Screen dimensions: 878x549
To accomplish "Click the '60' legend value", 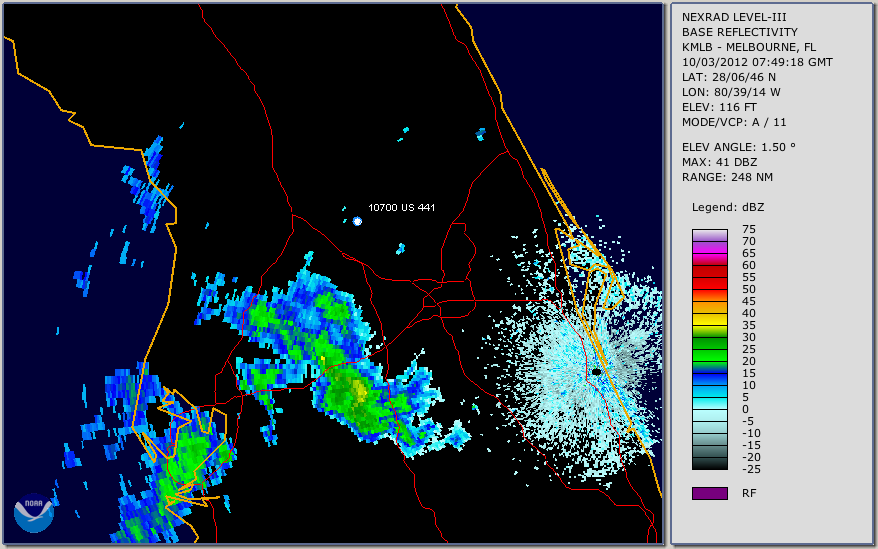I will click(x=749, y=266).
